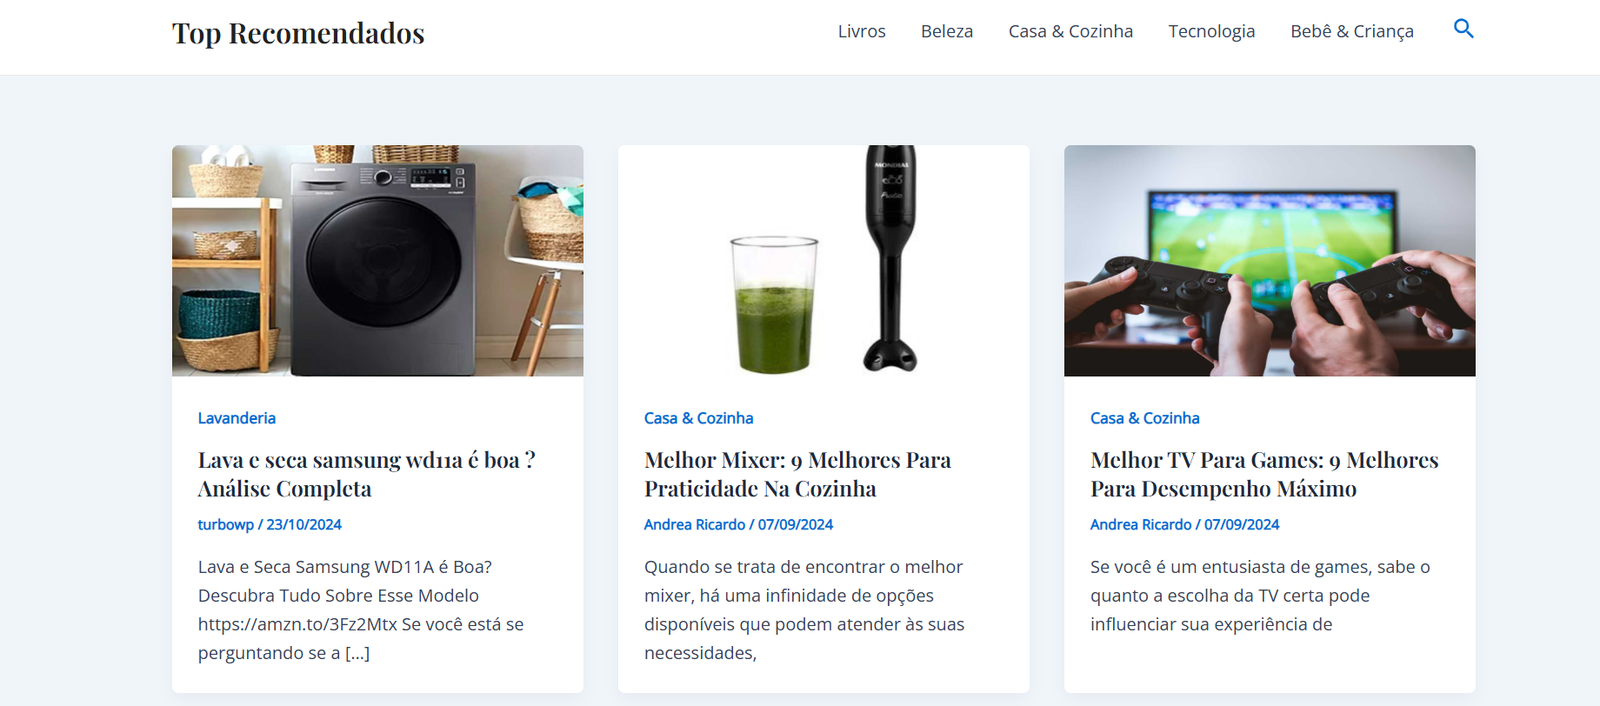Open the Lava e seca samsung wd11a title
Image resolution: width=1600 pixels, height=706 pixels.
pyautogui.click(x=366, y=474)
